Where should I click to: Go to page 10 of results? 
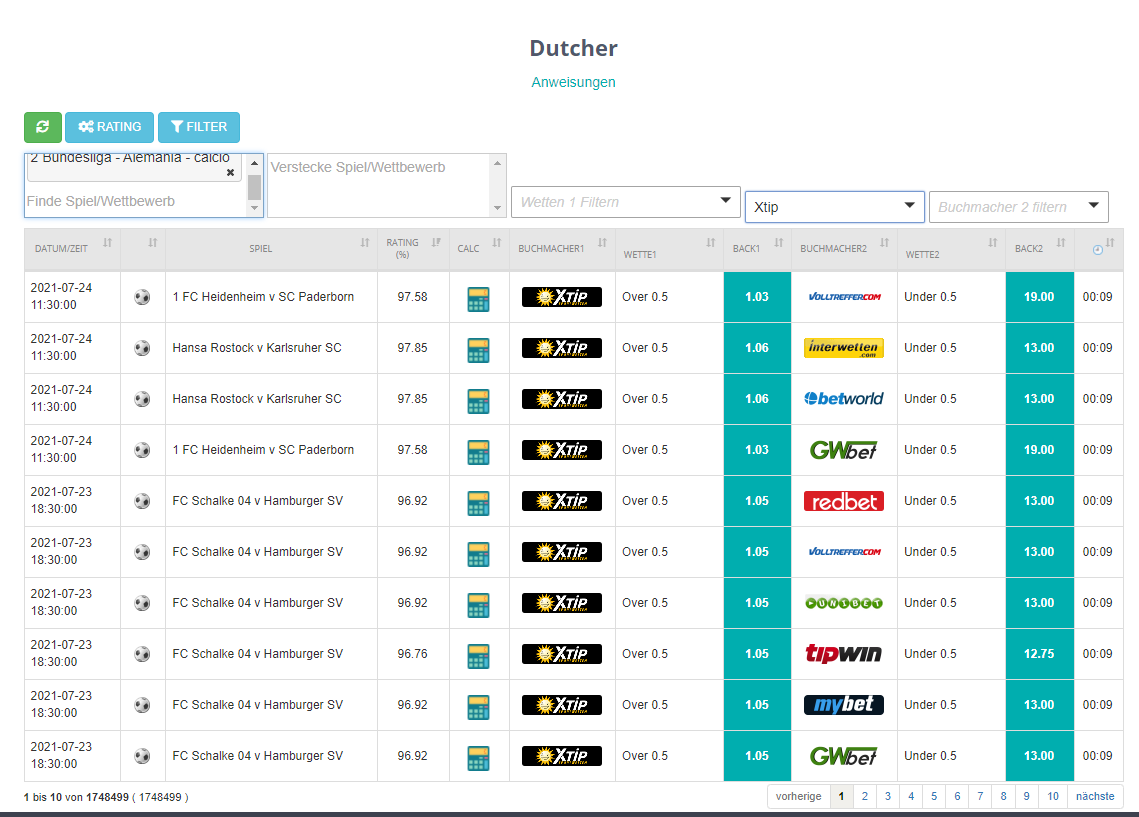1053,797
